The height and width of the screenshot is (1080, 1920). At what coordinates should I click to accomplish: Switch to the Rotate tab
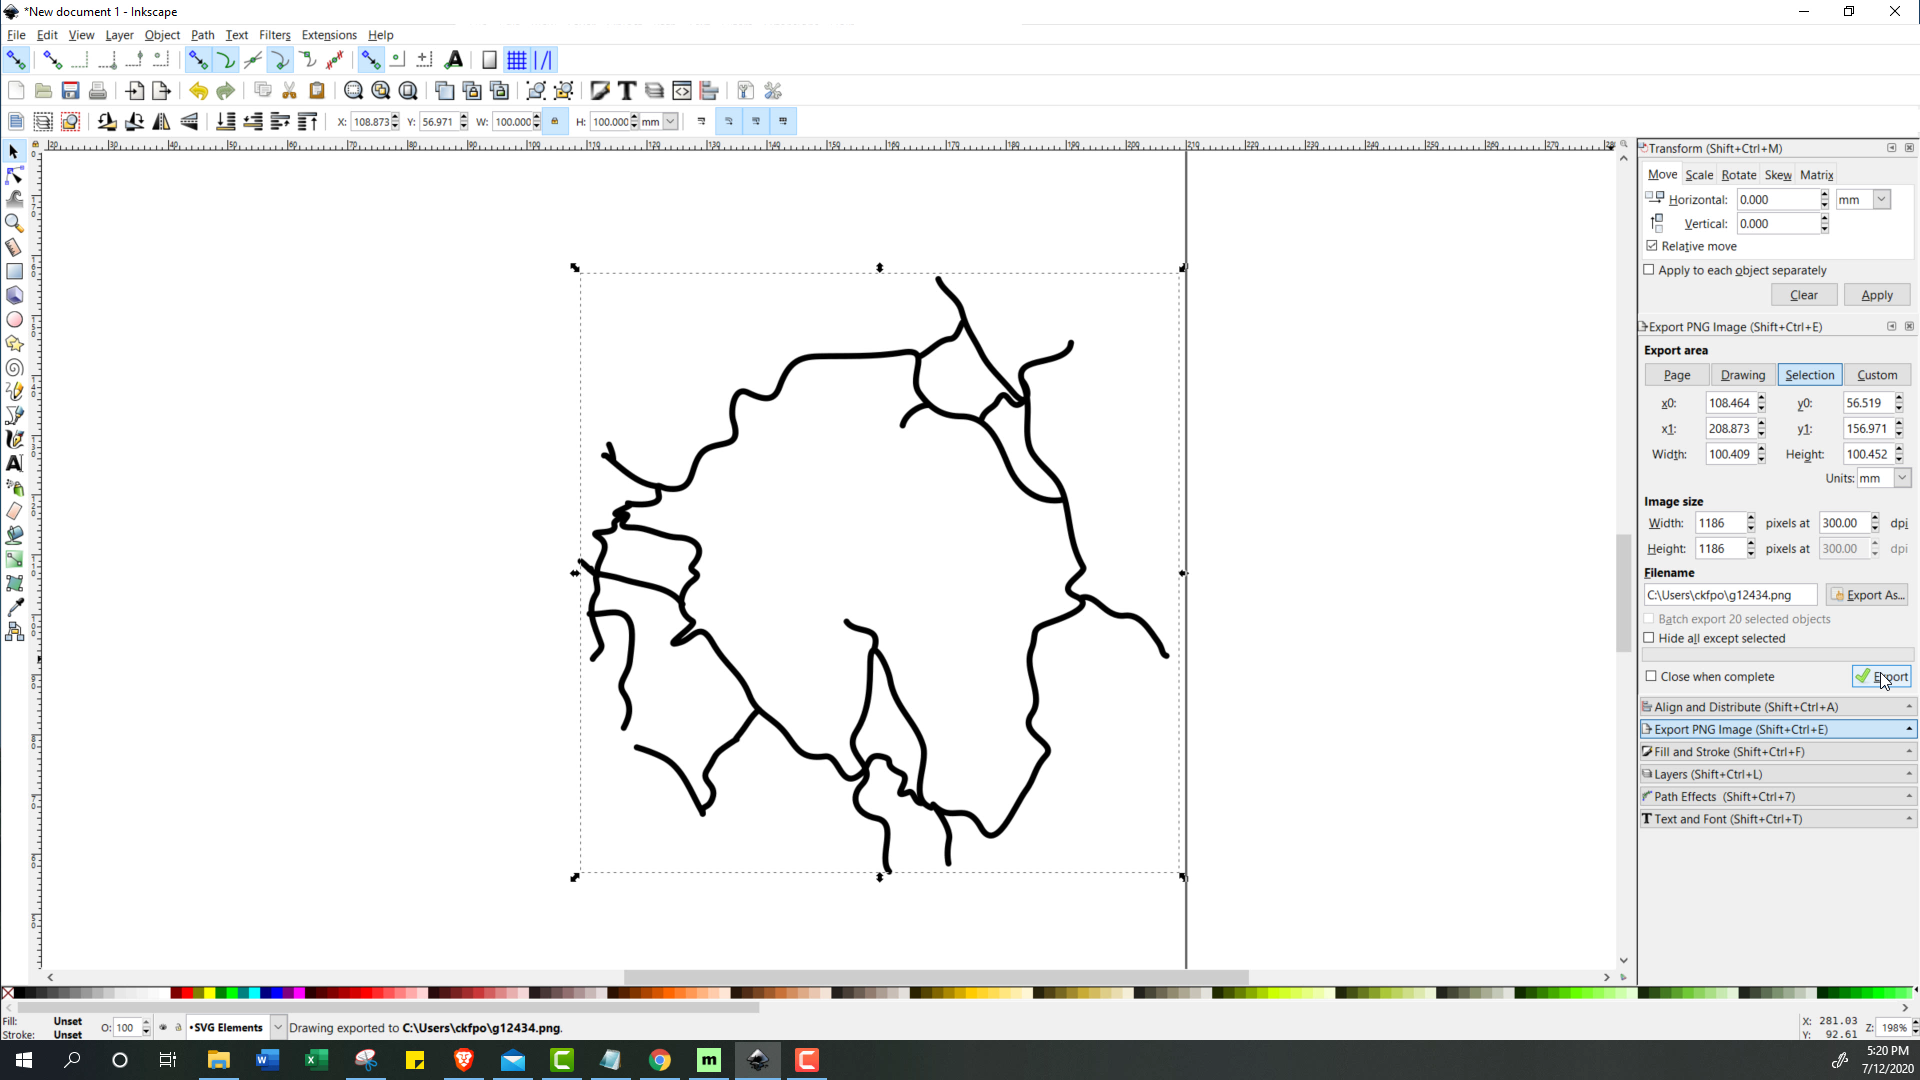pyautogui.click(x=1739, y=175)
